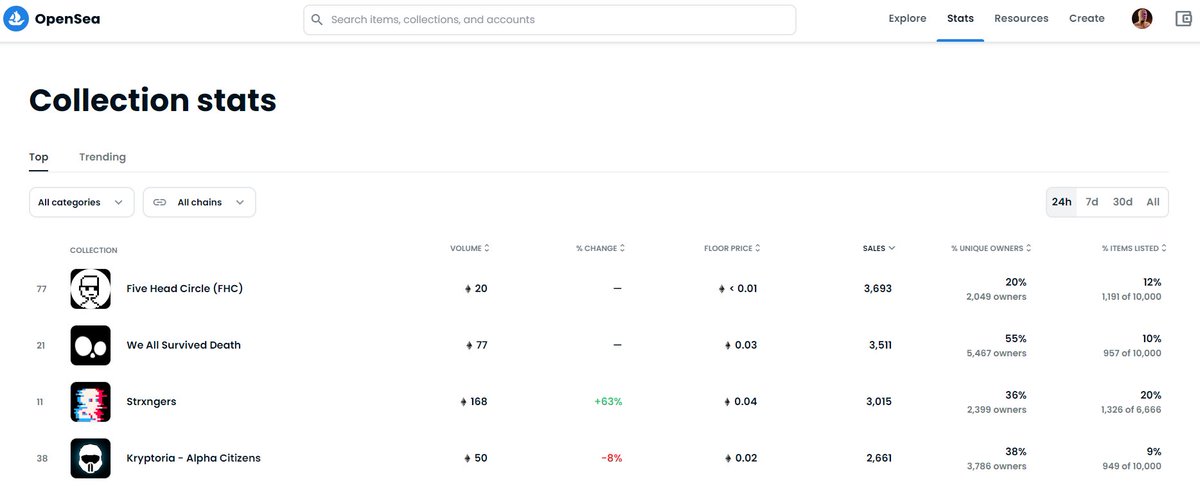This screenshot has height=486, width=1200.
Task: Open Create page
Action: [x=1087, y=18]
